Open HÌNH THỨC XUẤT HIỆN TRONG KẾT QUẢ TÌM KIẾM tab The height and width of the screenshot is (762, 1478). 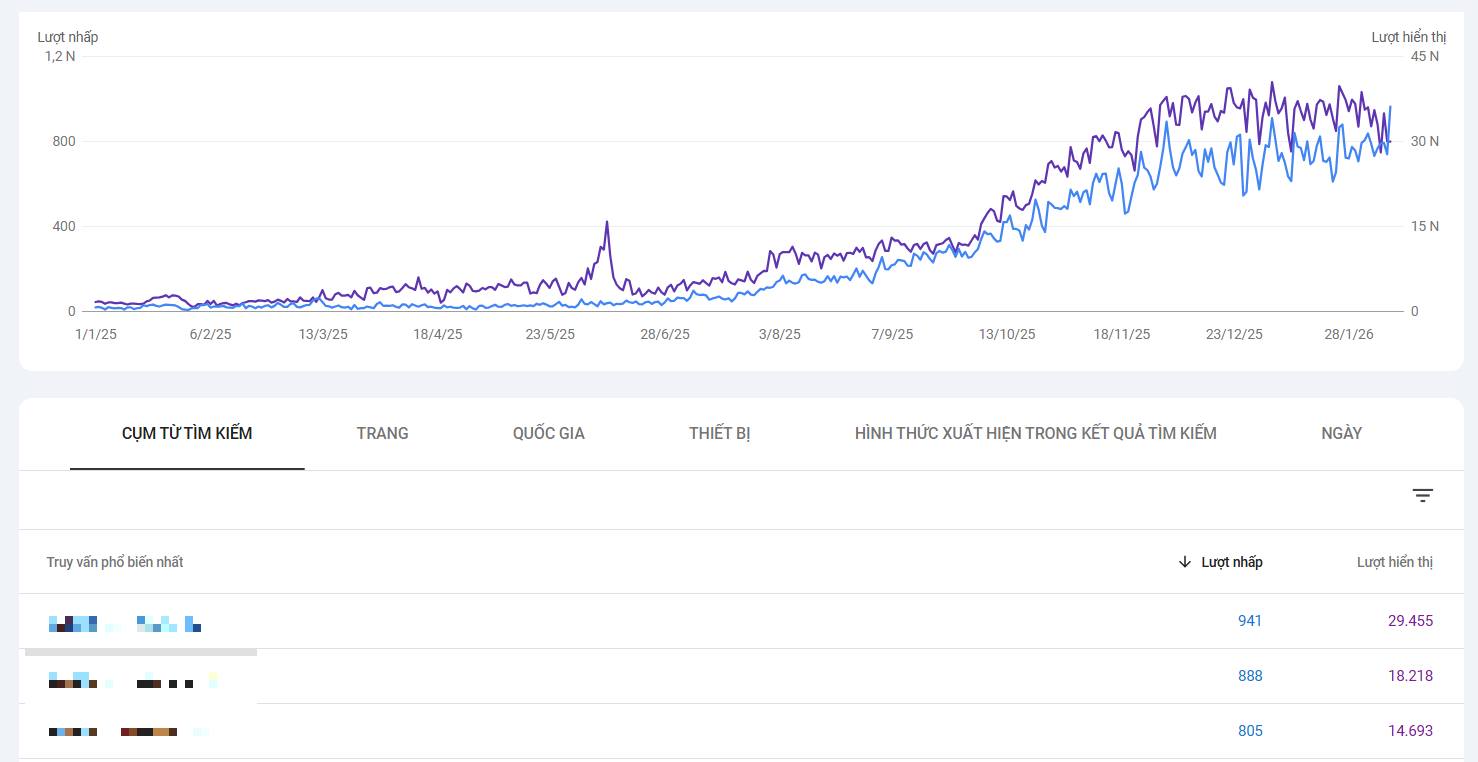(1035, 433)
